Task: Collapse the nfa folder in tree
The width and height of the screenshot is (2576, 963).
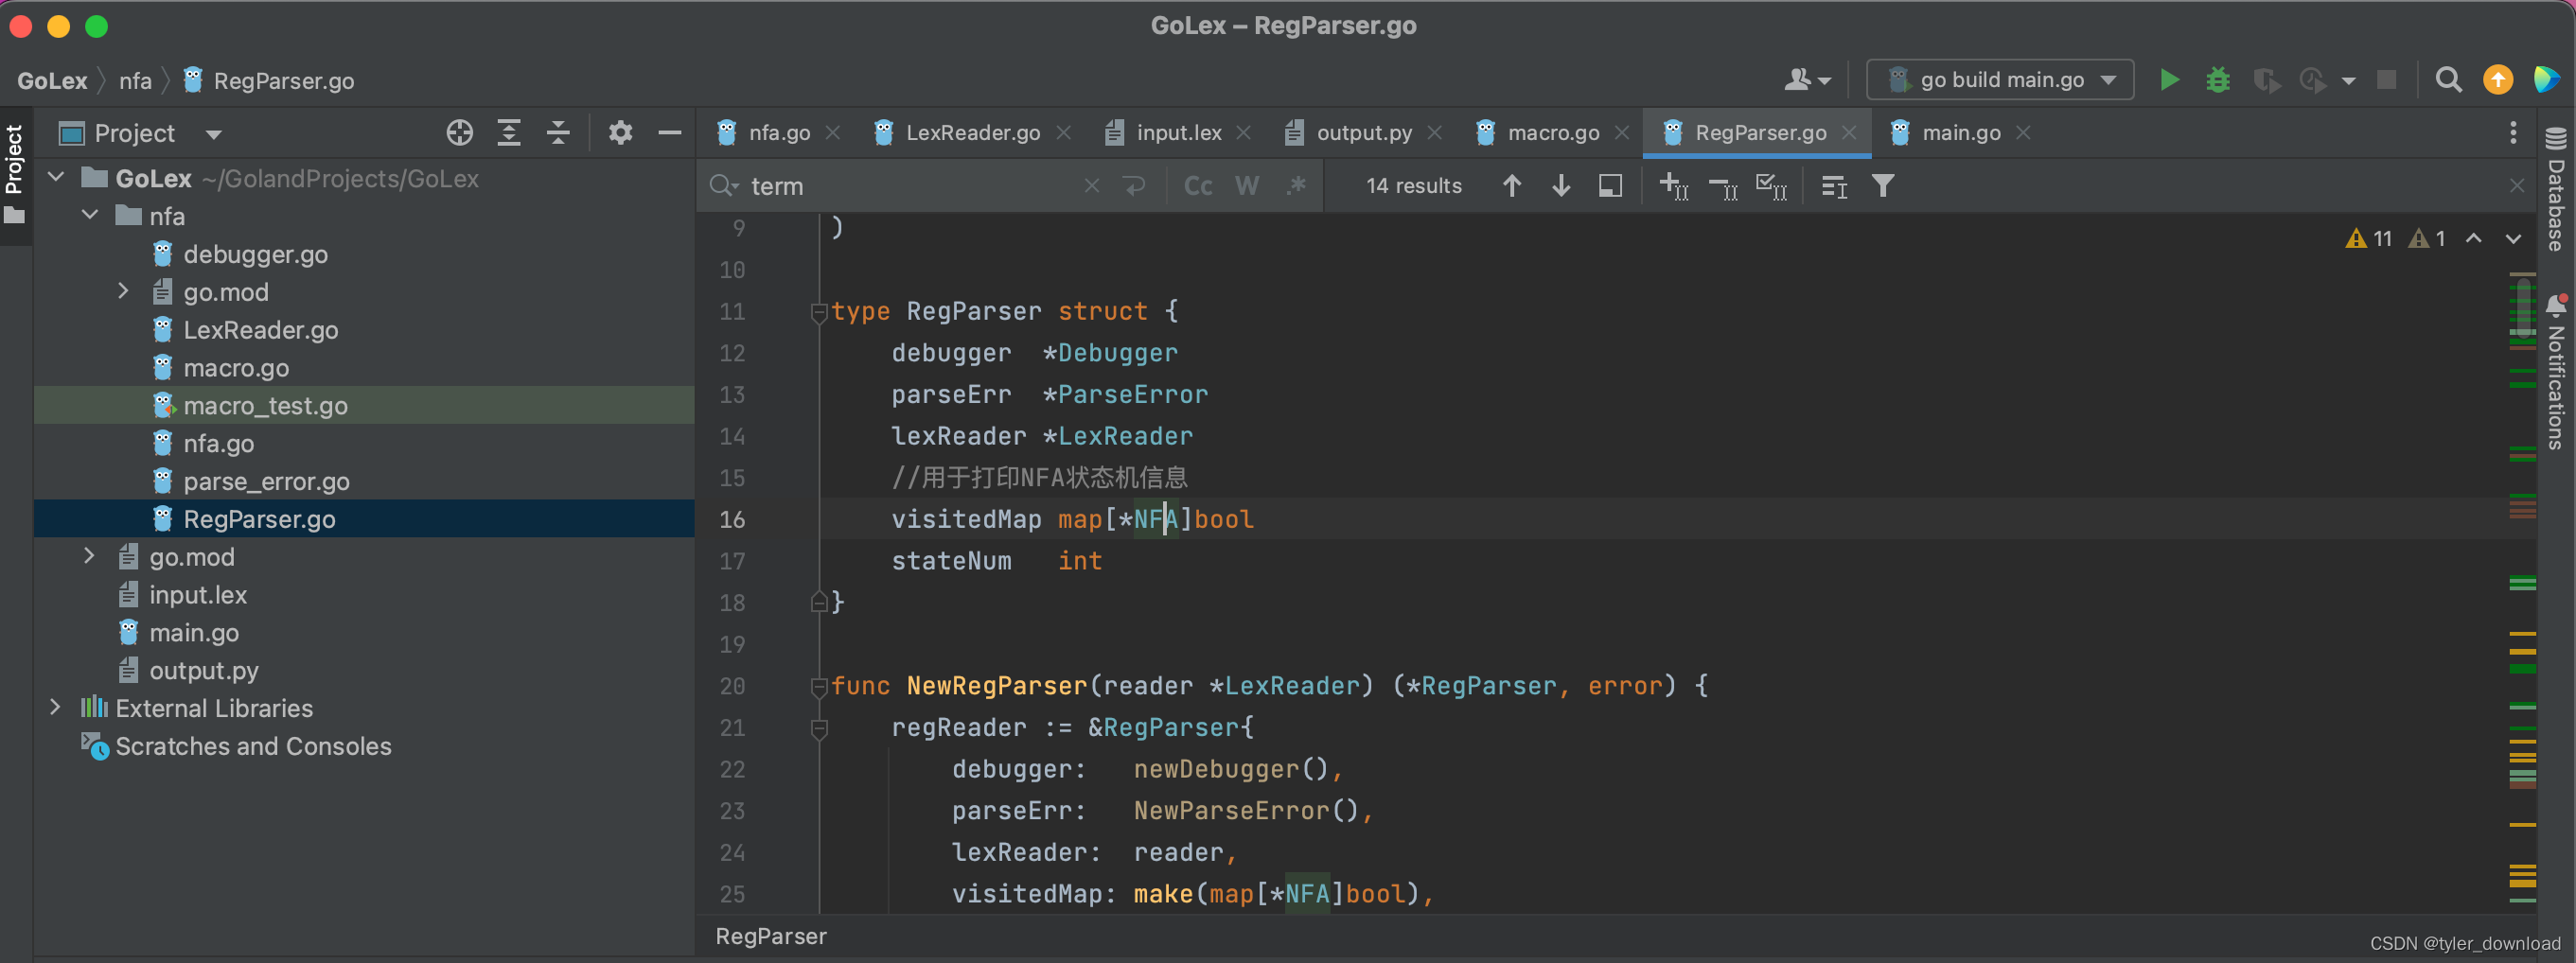Action: click(90, 216)
